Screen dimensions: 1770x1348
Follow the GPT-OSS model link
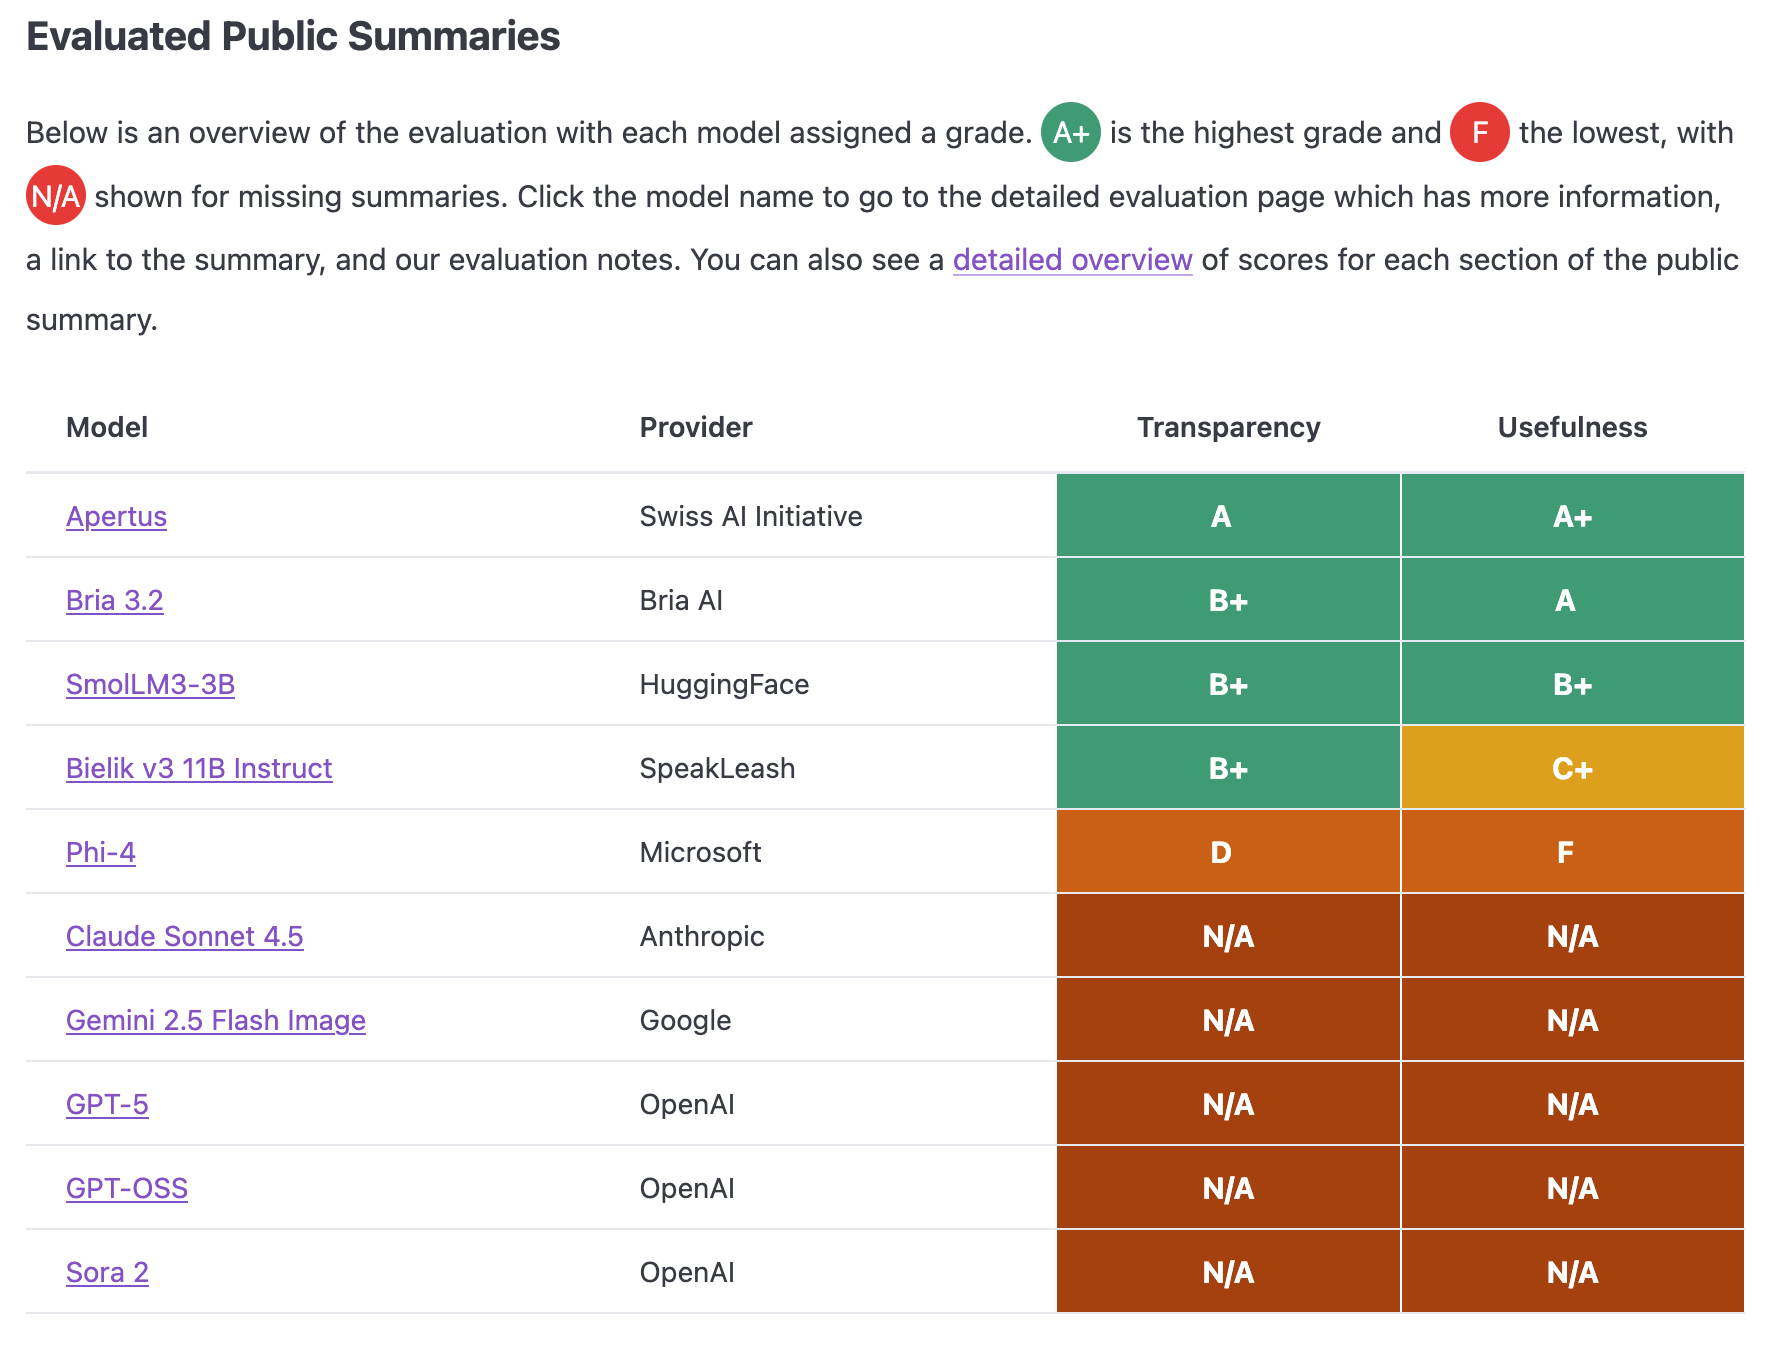pos(126,1188)
